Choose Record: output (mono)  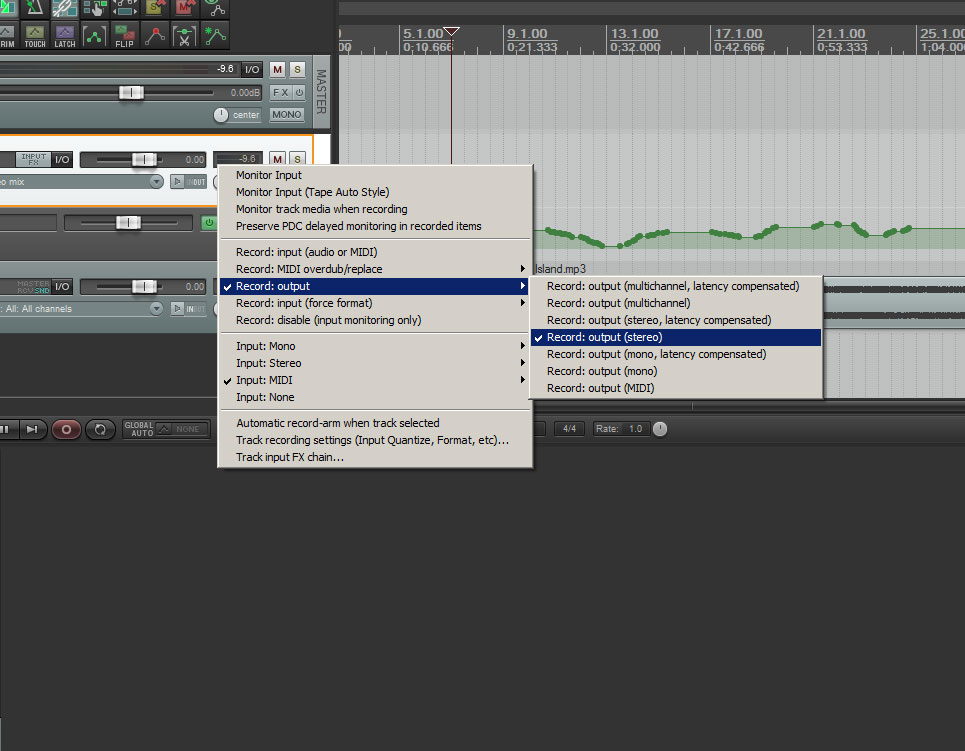point(676,371)
